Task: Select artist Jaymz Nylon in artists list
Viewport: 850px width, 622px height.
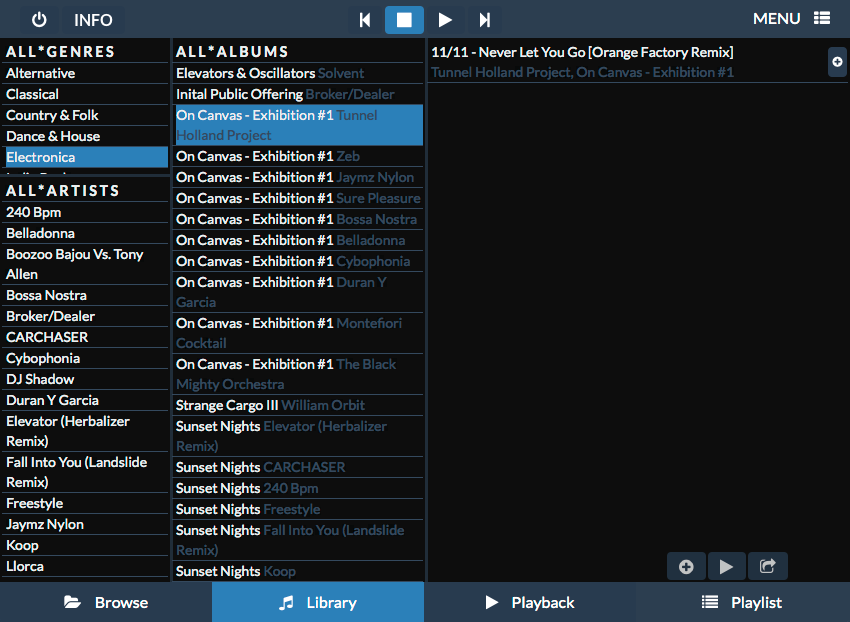Action: tap(86, 524)
